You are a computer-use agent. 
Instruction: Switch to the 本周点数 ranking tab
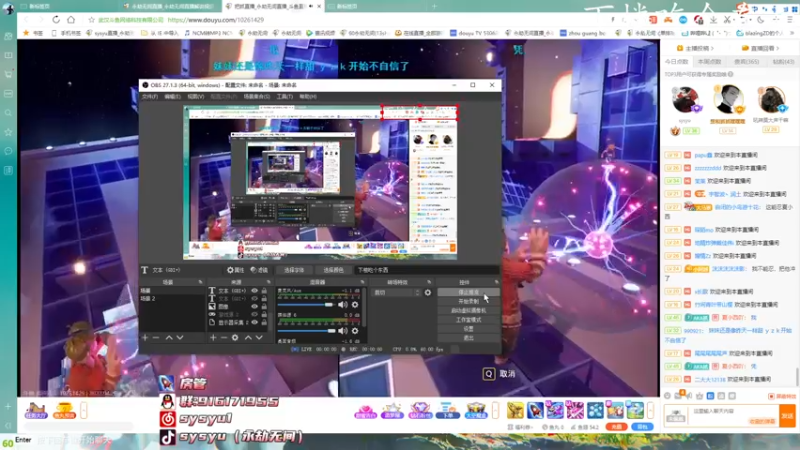(x=709, y=62)
